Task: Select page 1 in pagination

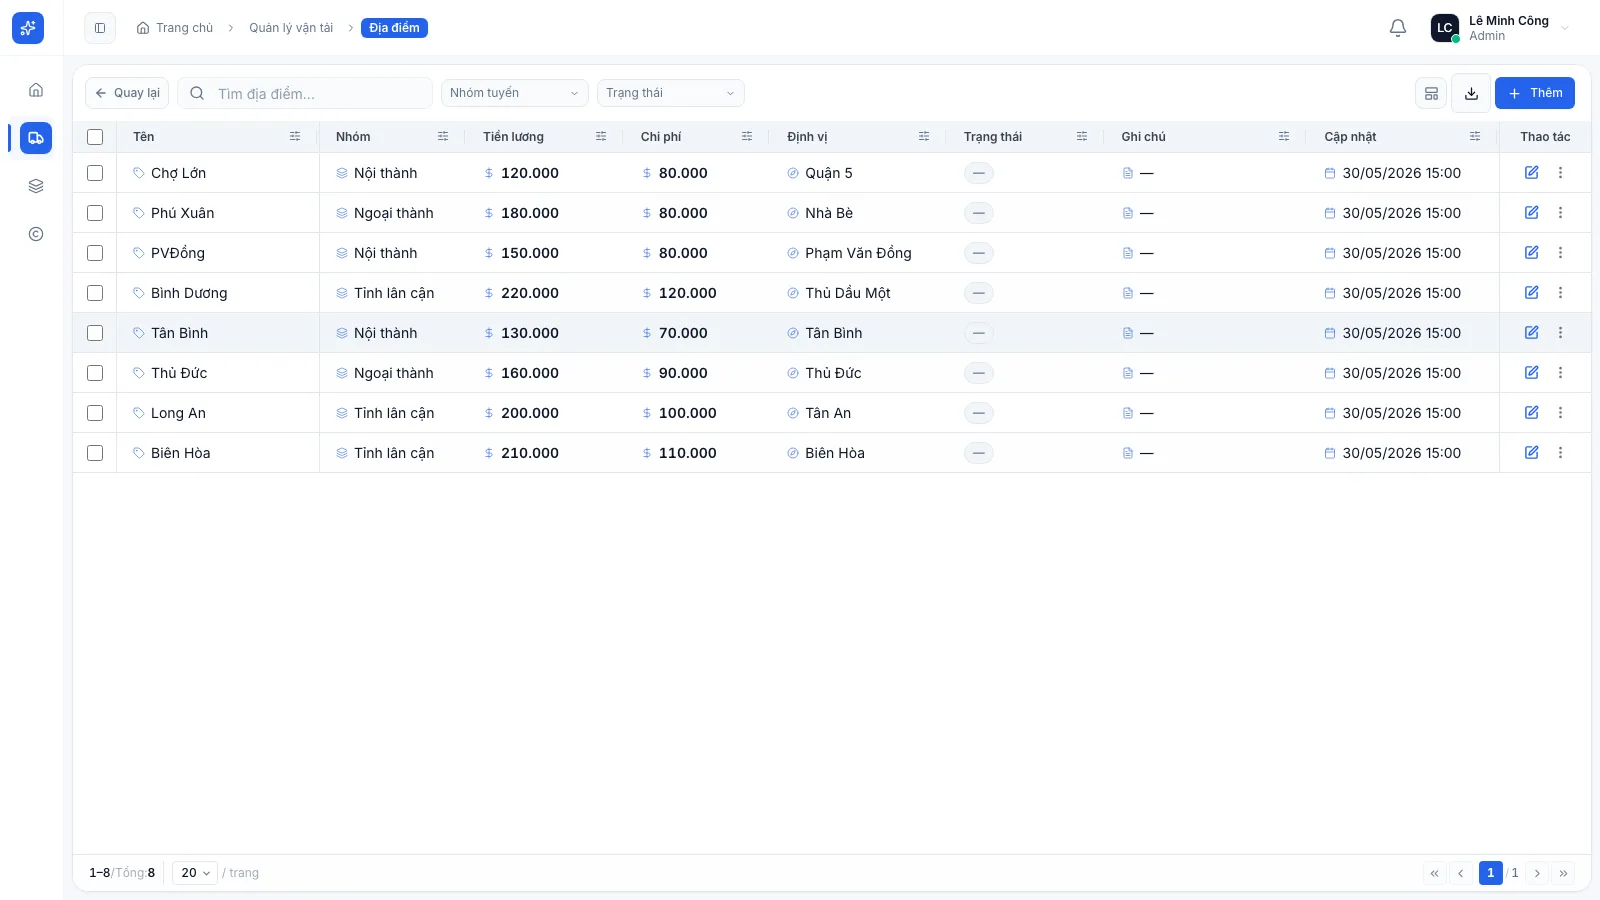Action: [x=1490, y=873]
